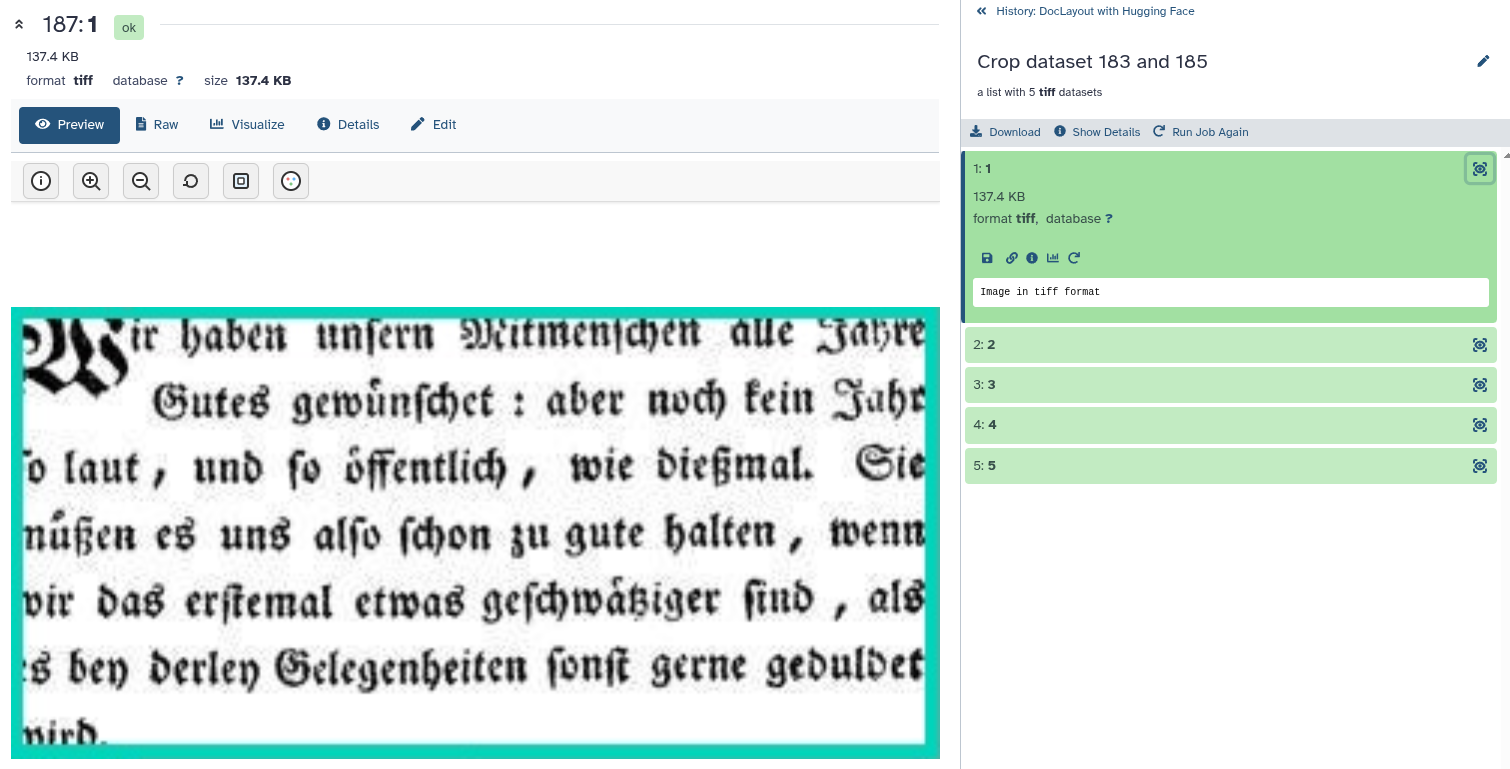Image resolution: width=1510 pixels, height=769 pixels.
Task: Save dataset 1 with the floppy icon
Action: tap(986, 257)
